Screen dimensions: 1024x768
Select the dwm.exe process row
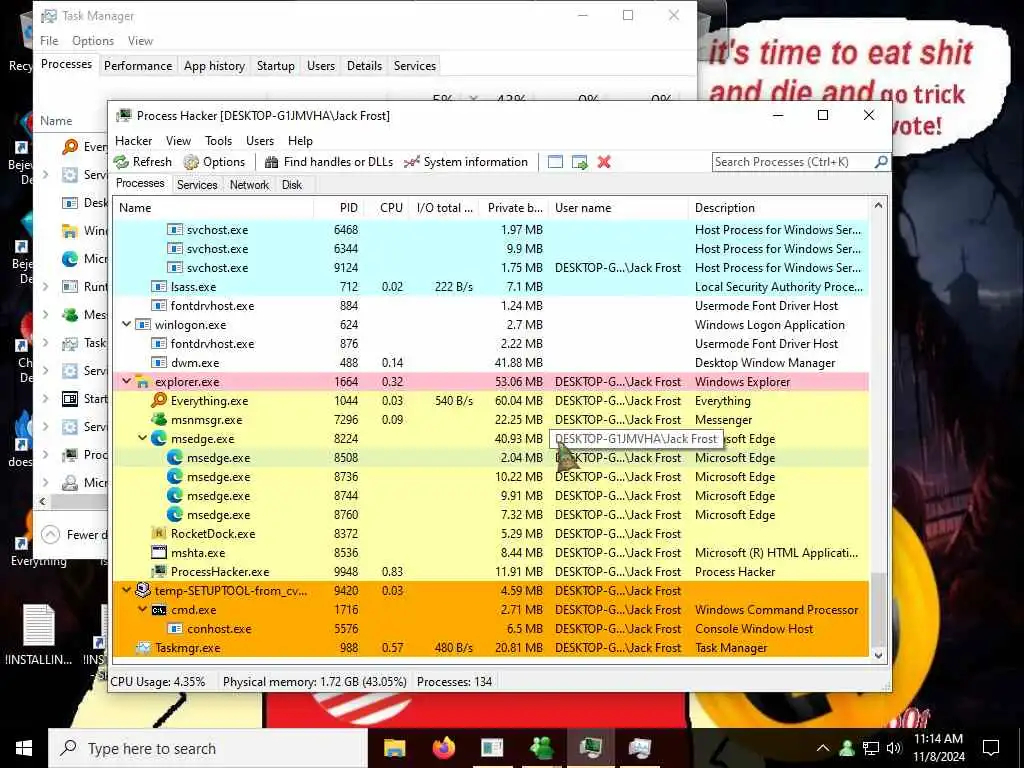tap(490, 362)
